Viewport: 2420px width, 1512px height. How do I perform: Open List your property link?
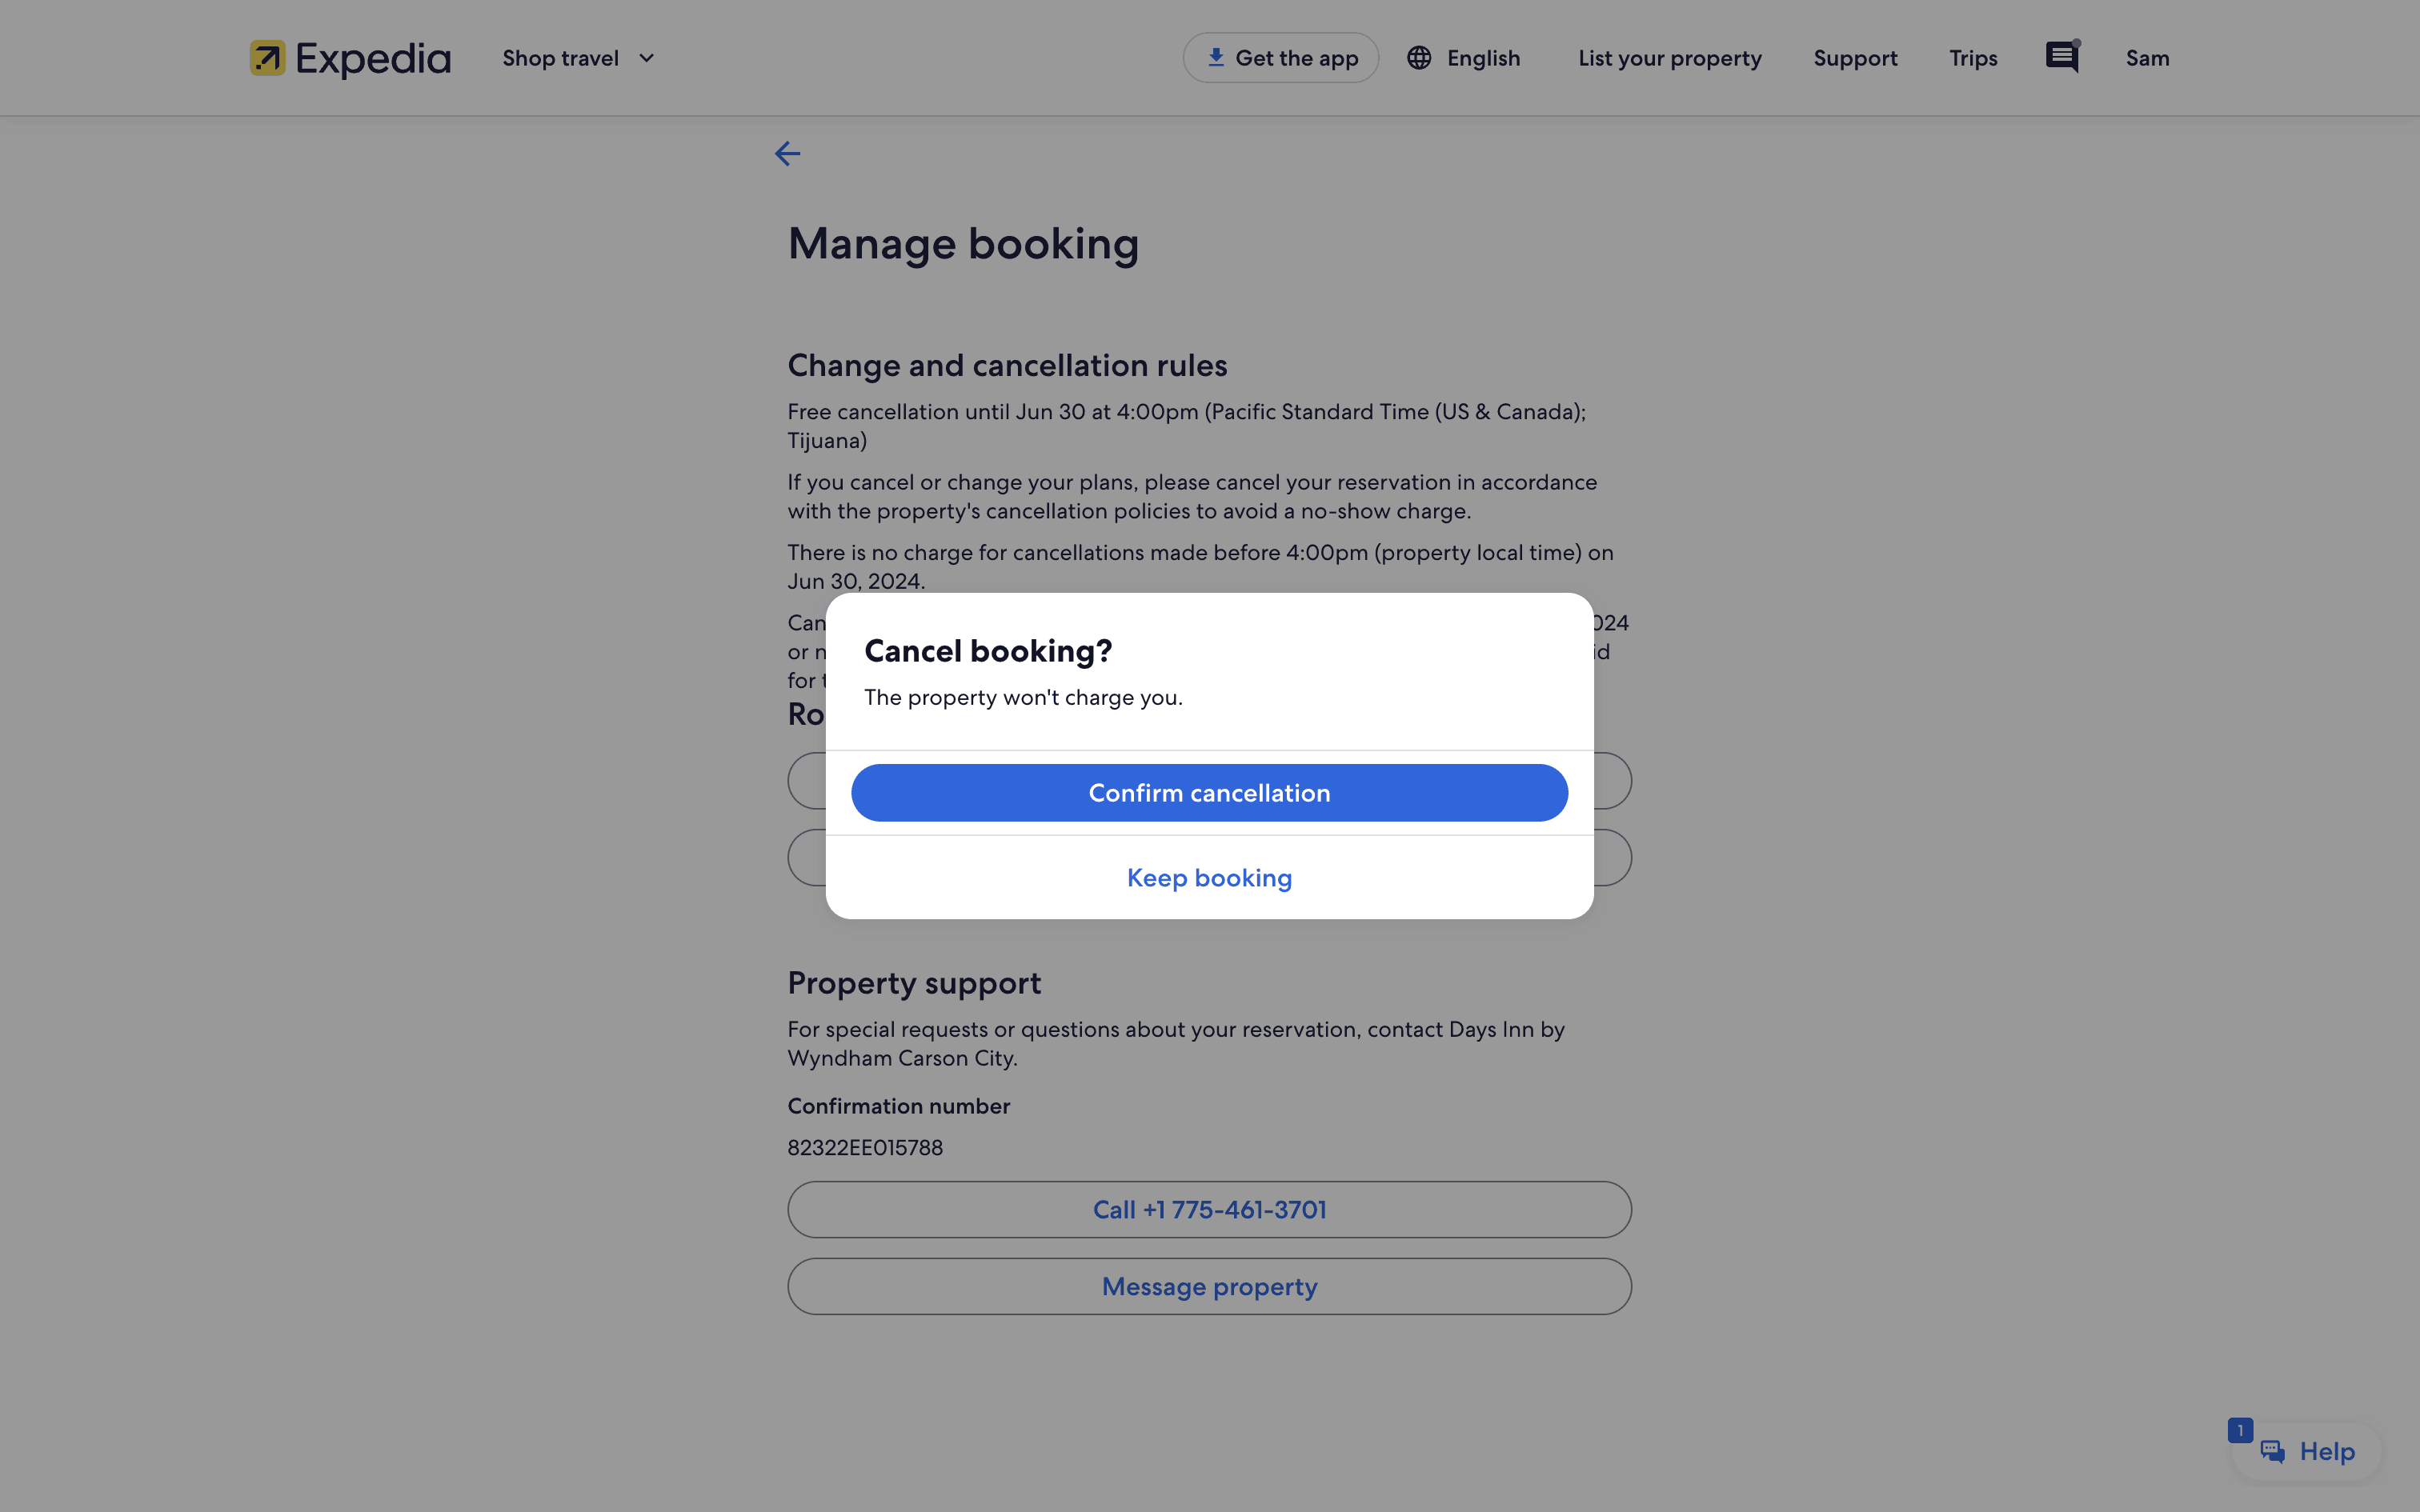pyautogui.click(x=1669, y=58)
